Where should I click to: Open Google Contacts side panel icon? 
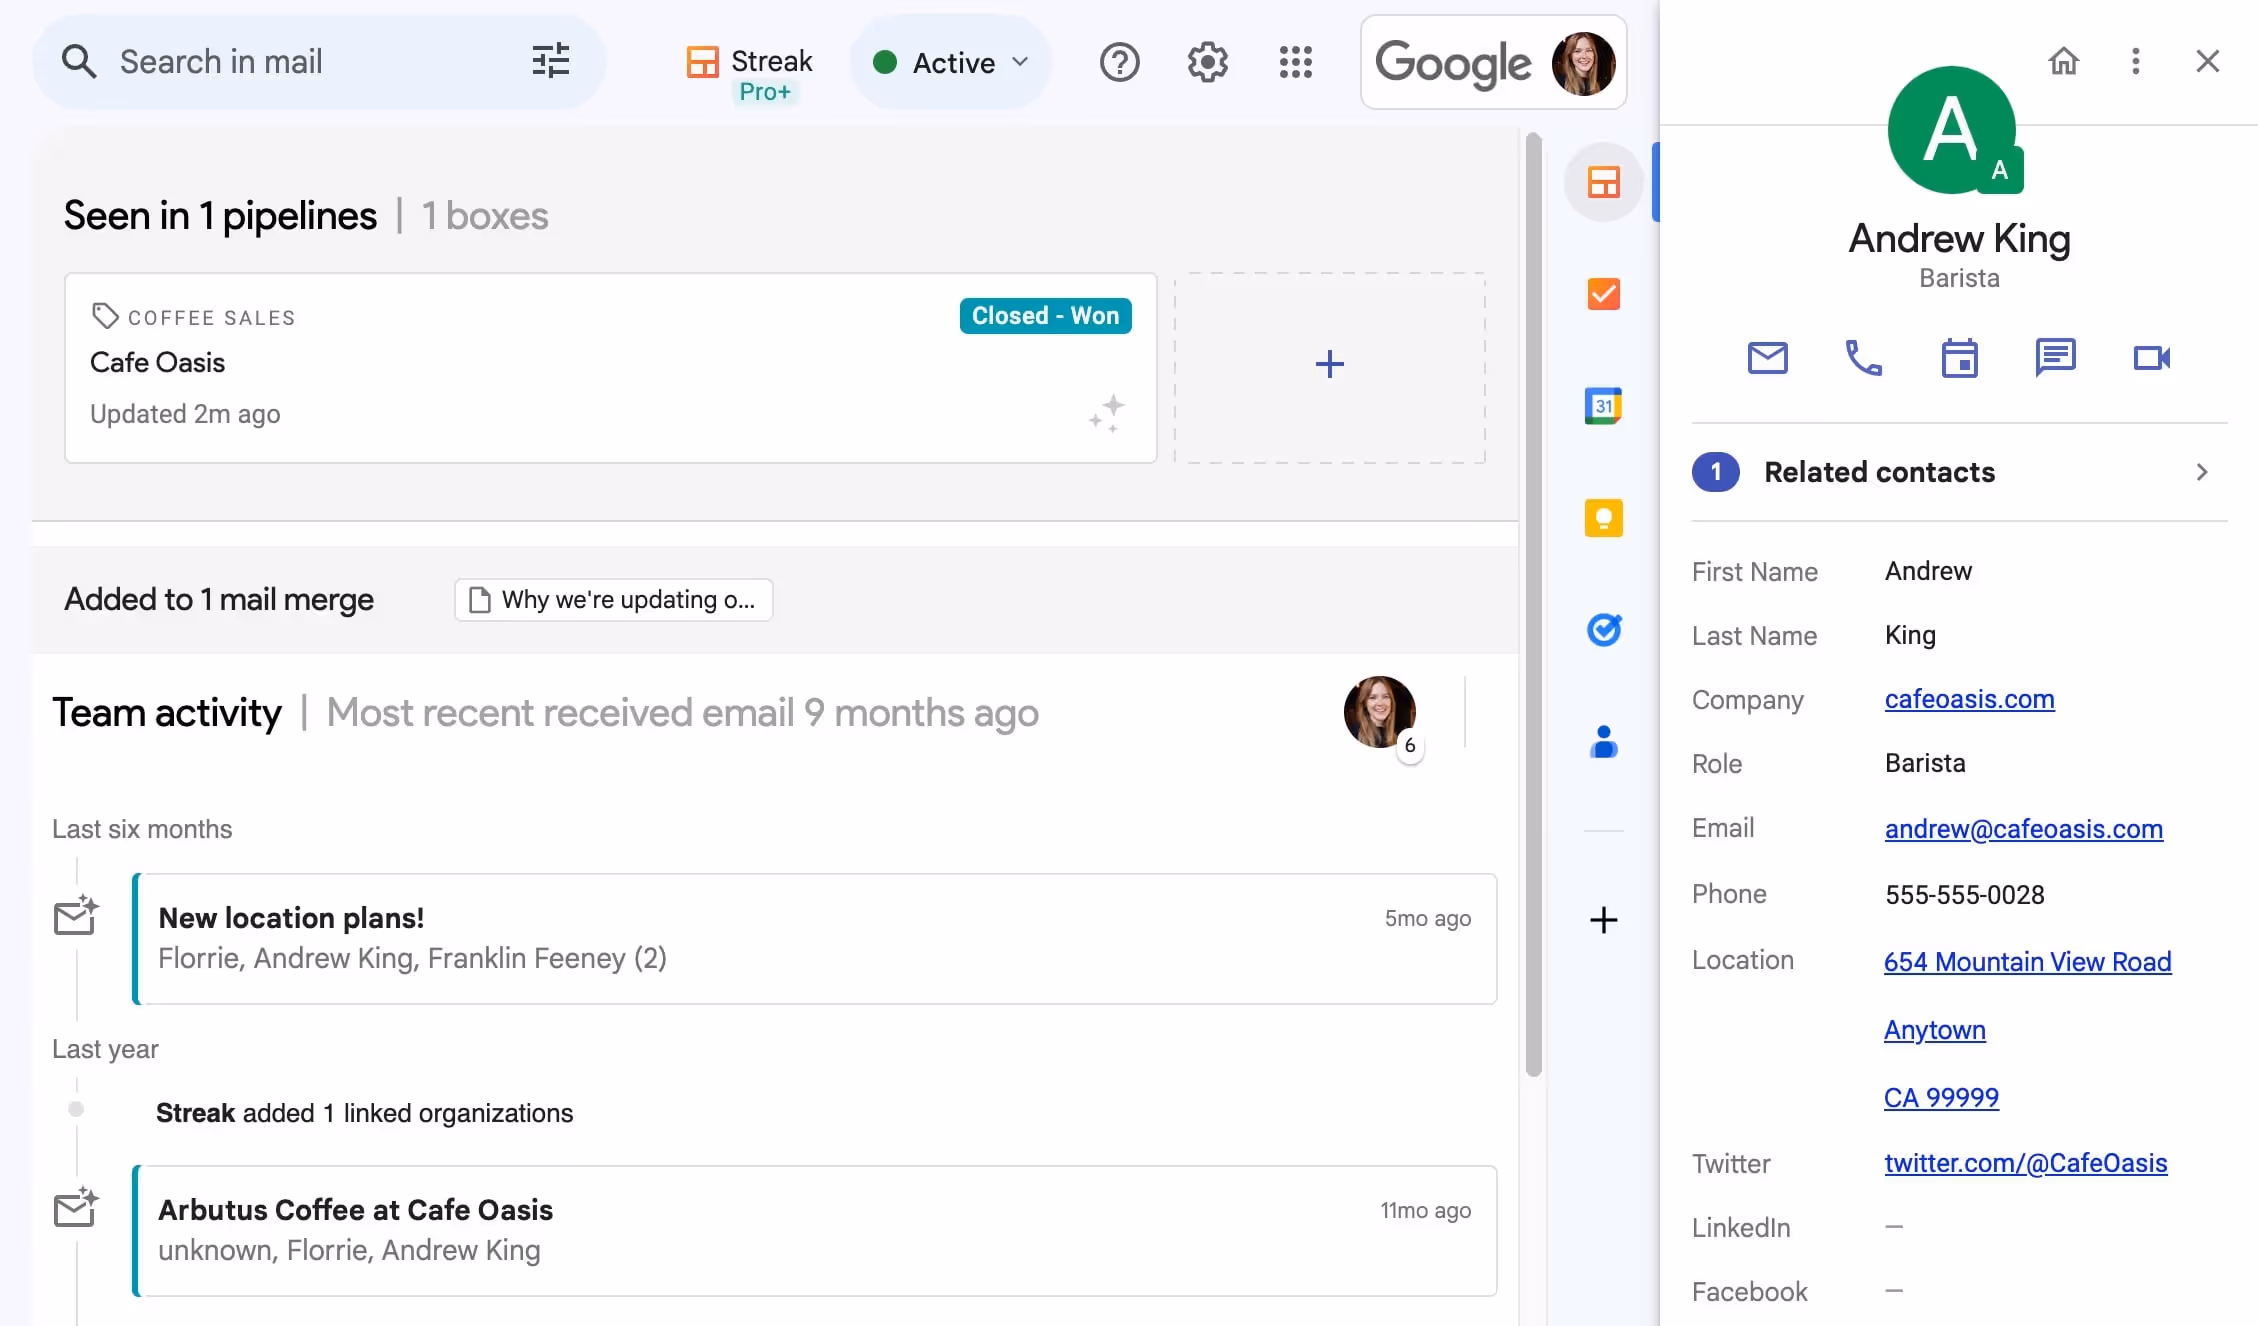tap(1603, 742)
